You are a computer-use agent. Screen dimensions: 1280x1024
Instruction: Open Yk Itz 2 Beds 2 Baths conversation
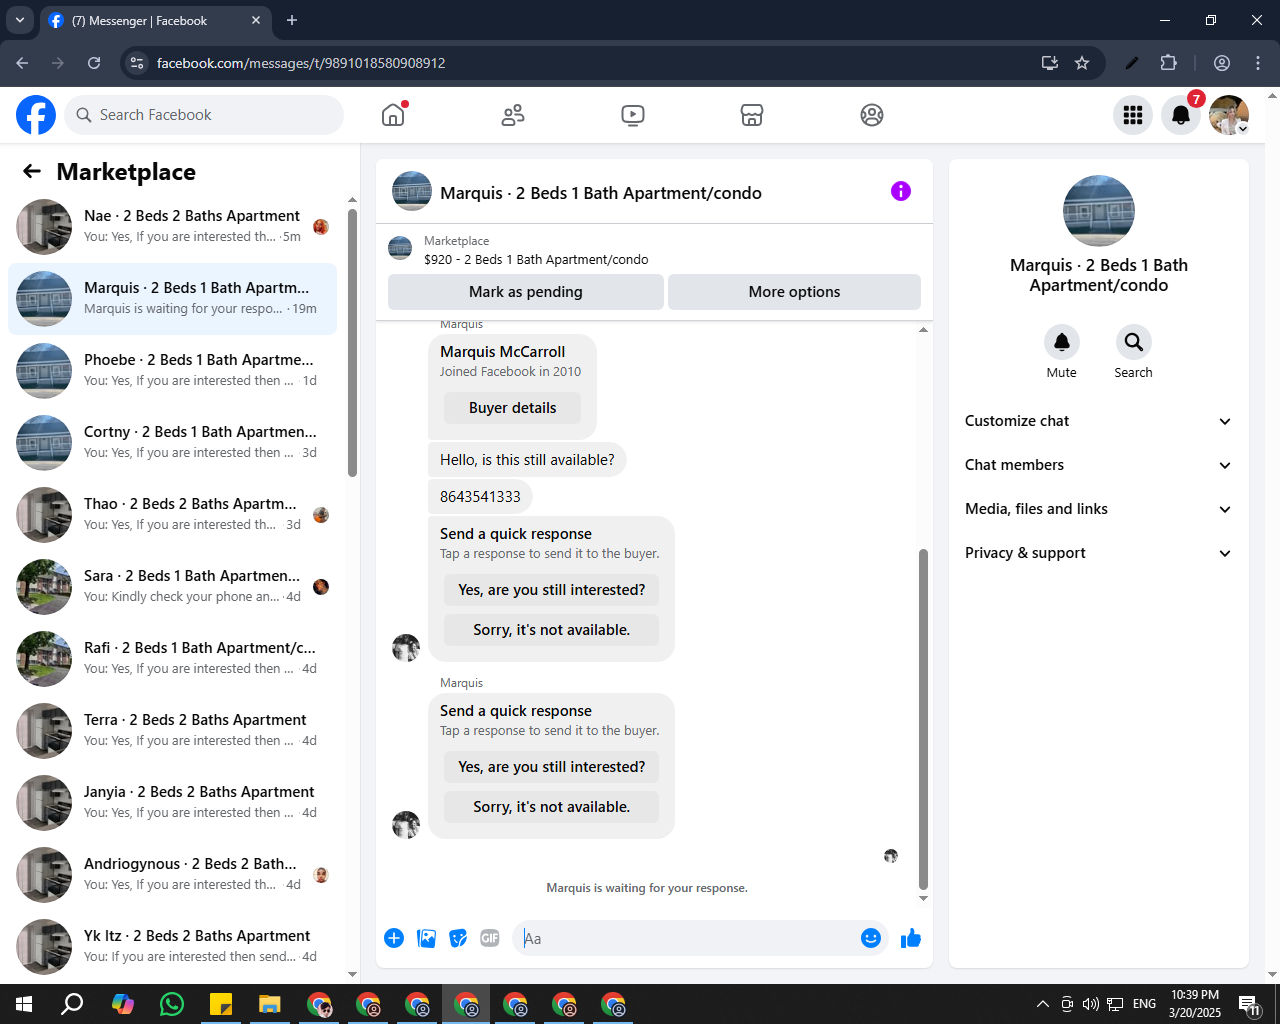coord(172,947)
